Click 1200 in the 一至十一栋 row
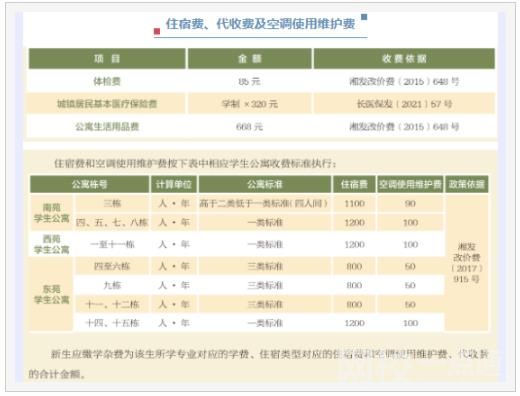The image size is (520, 396). coord(354,244)
